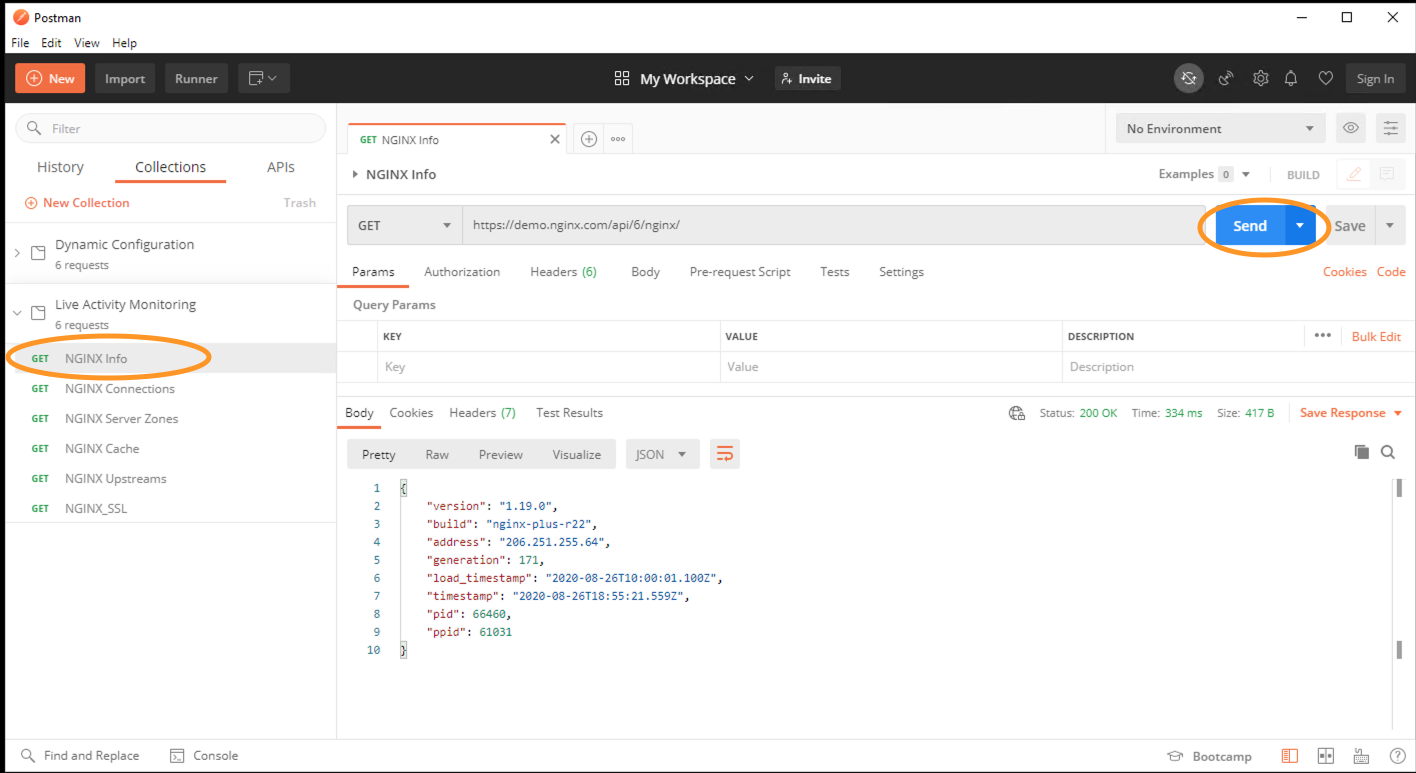Image resolution: width=1416 pixels, height=773 pixels.
Task: Expand the Dynamic Configuration collection
Action: coord(17,254)
